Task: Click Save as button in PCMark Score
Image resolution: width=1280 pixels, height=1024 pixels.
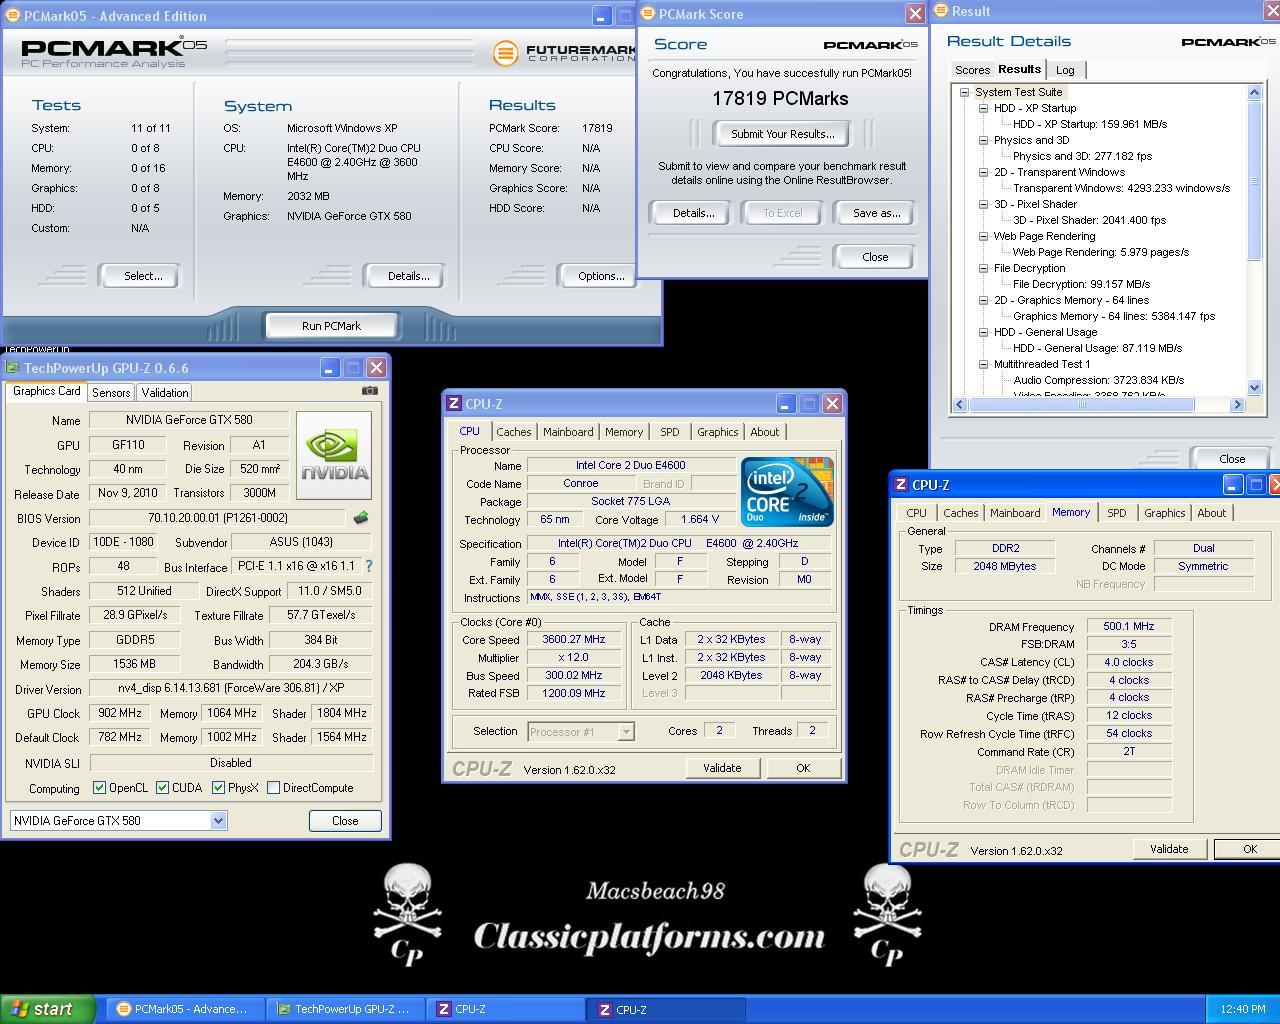Action: (x=877, y=213)
